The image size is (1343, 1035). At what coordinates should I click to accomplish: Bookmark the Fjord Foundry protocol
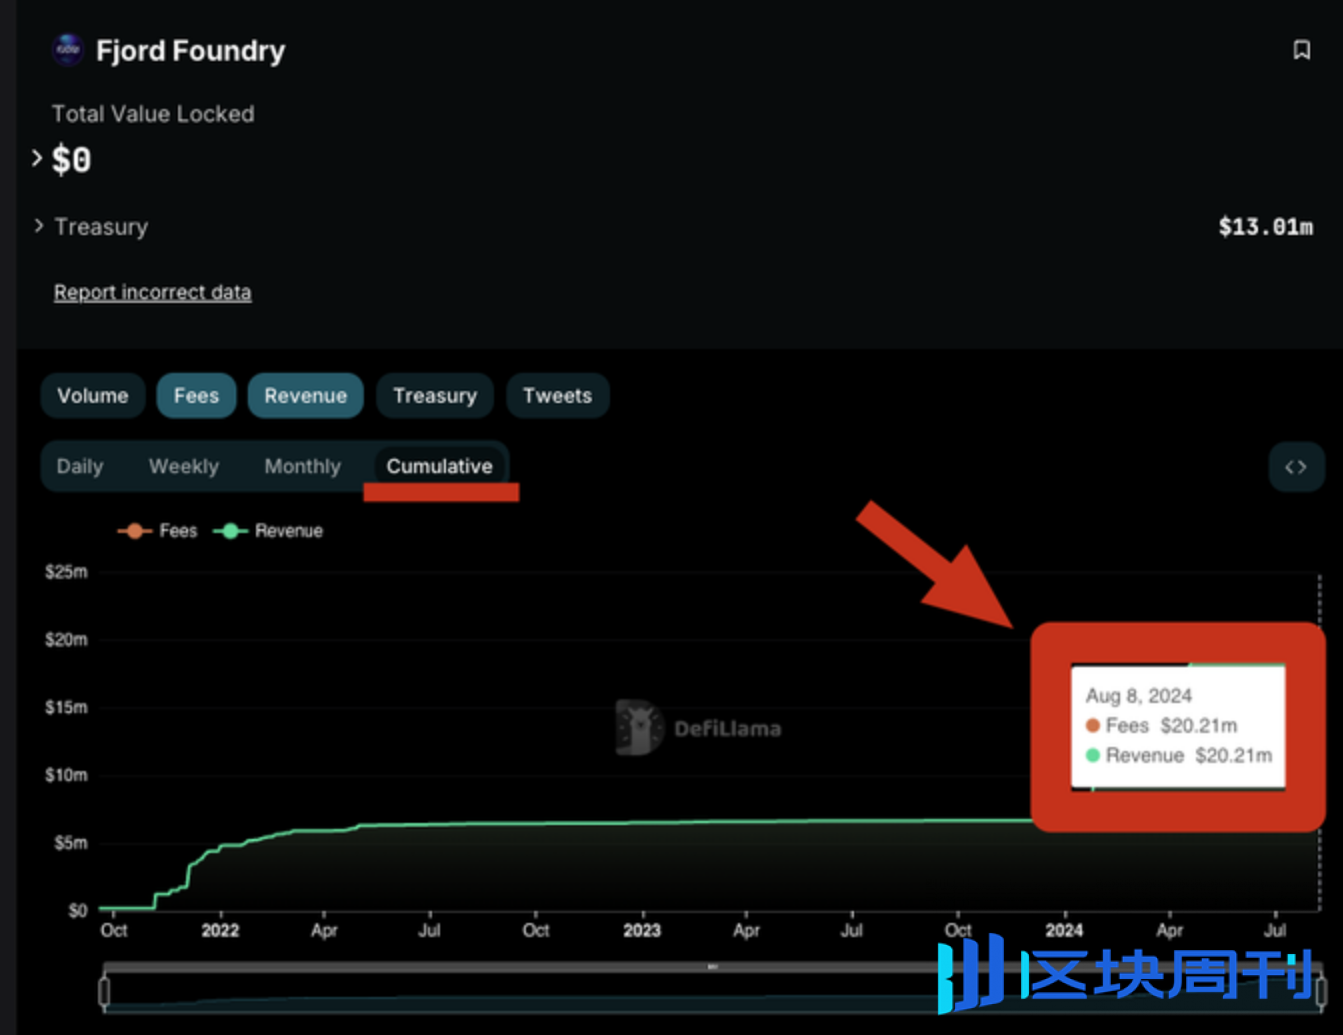pos(1301,50)
